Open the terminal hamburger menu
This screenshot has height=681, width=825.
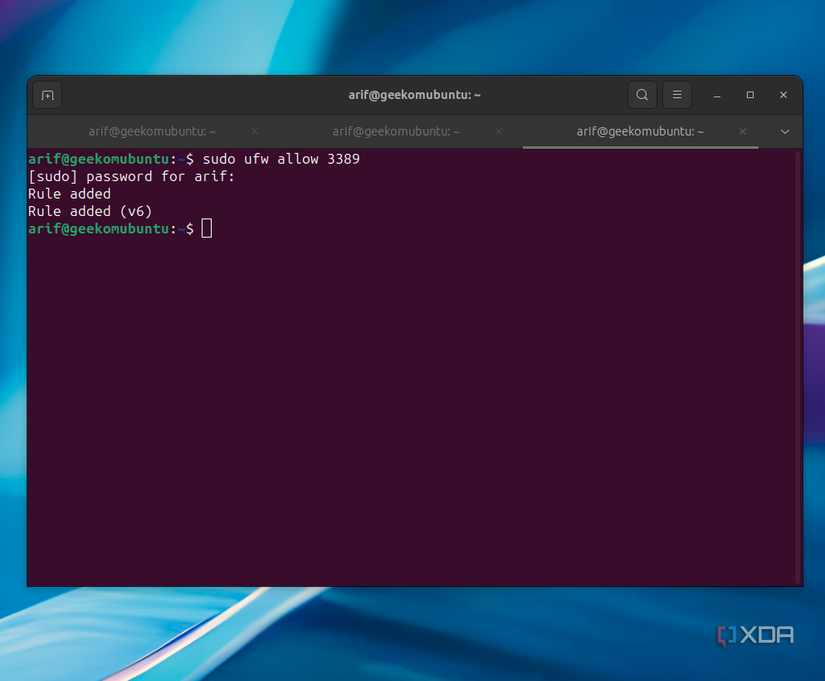pyautogui.click(x=677, y=95)
